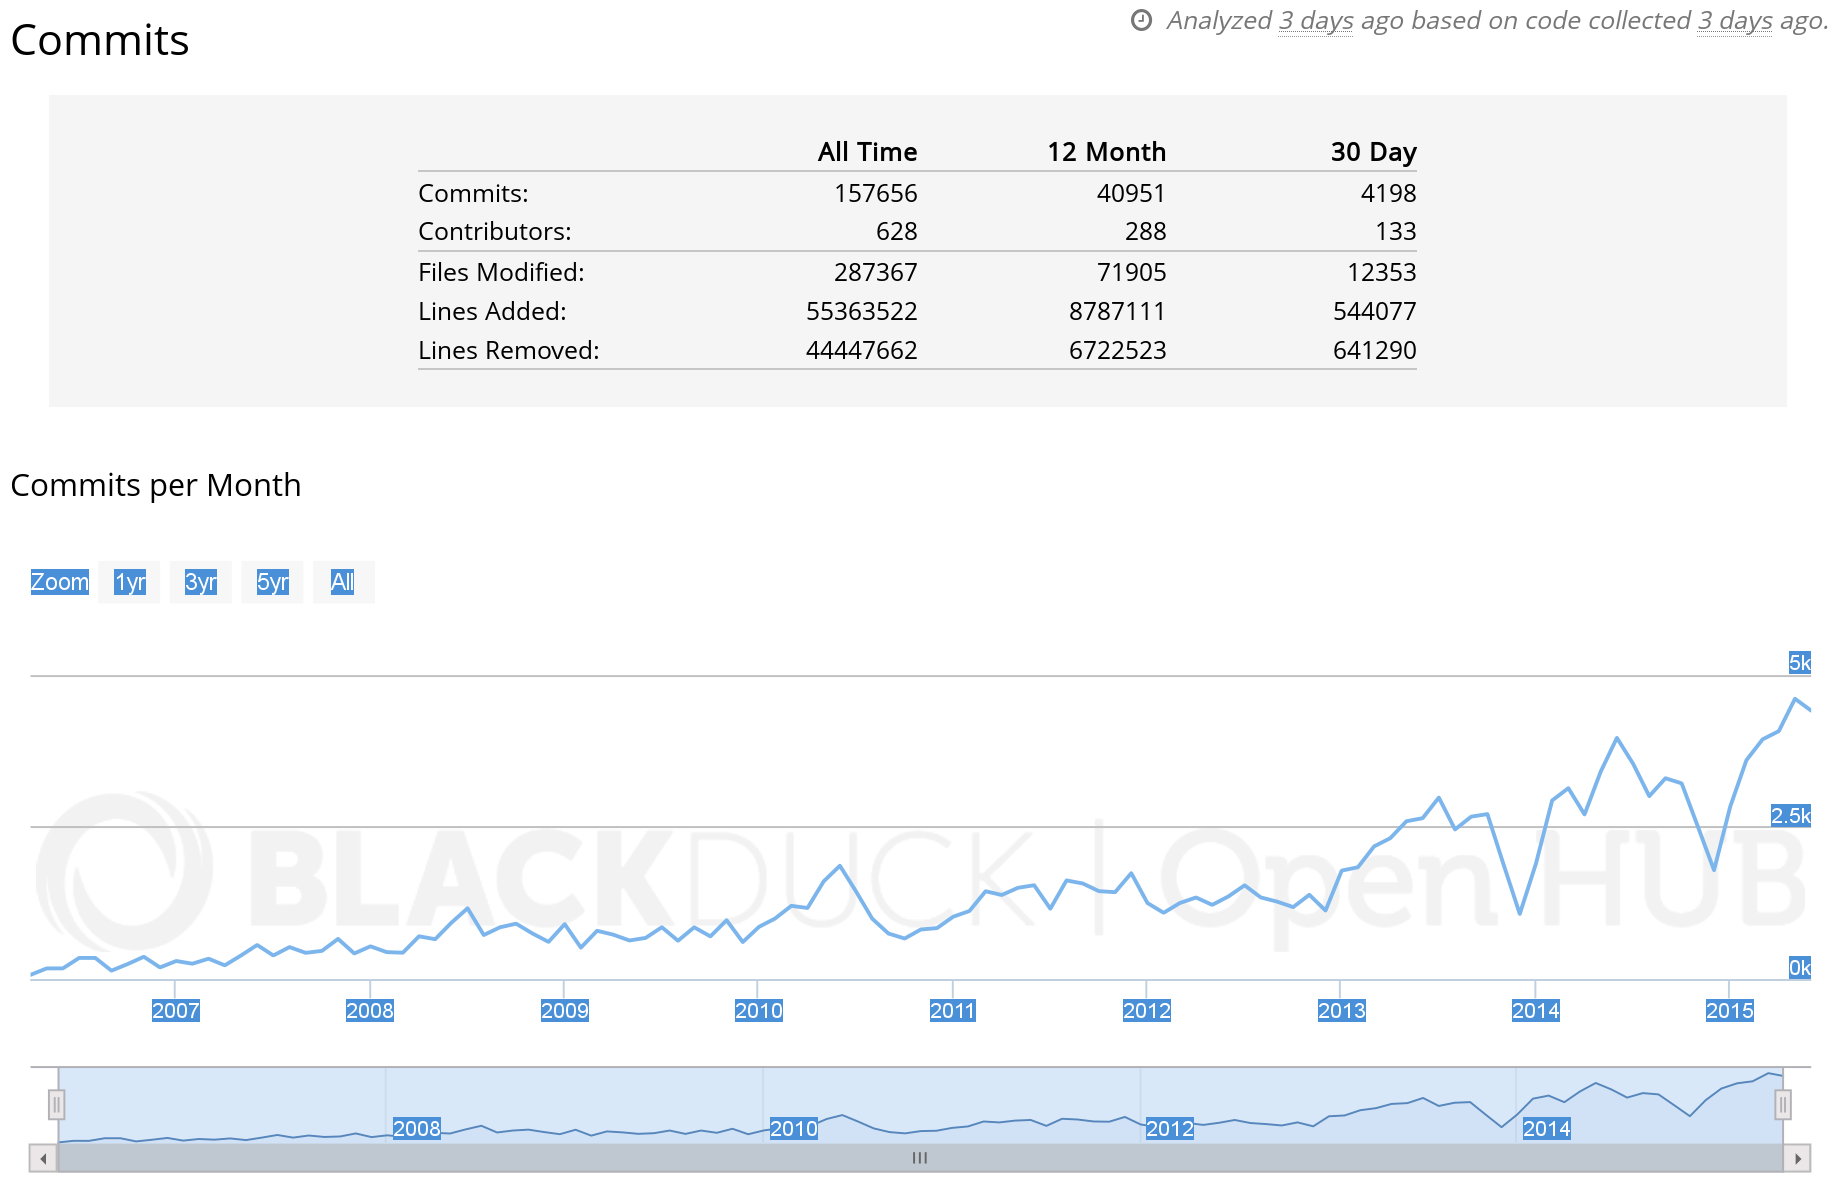Image resolution: width=1846 pixels, height=1190 pixels.
Task: Click the left scroll arrow on navigator
Action: tap(43, 1159)
